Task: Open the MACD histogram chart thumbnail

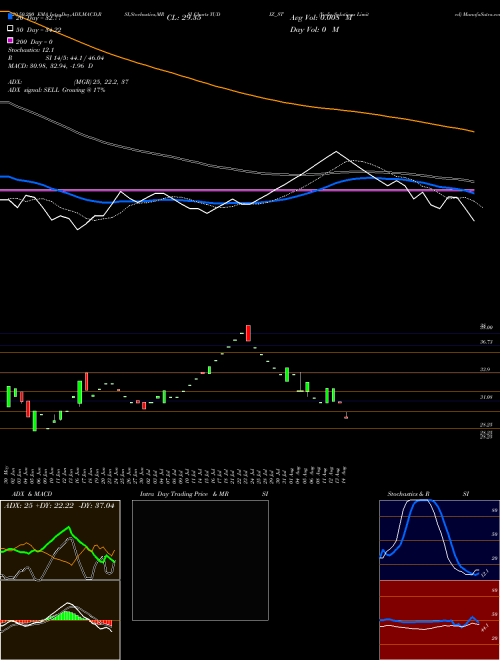Action: tap(60, 620)
